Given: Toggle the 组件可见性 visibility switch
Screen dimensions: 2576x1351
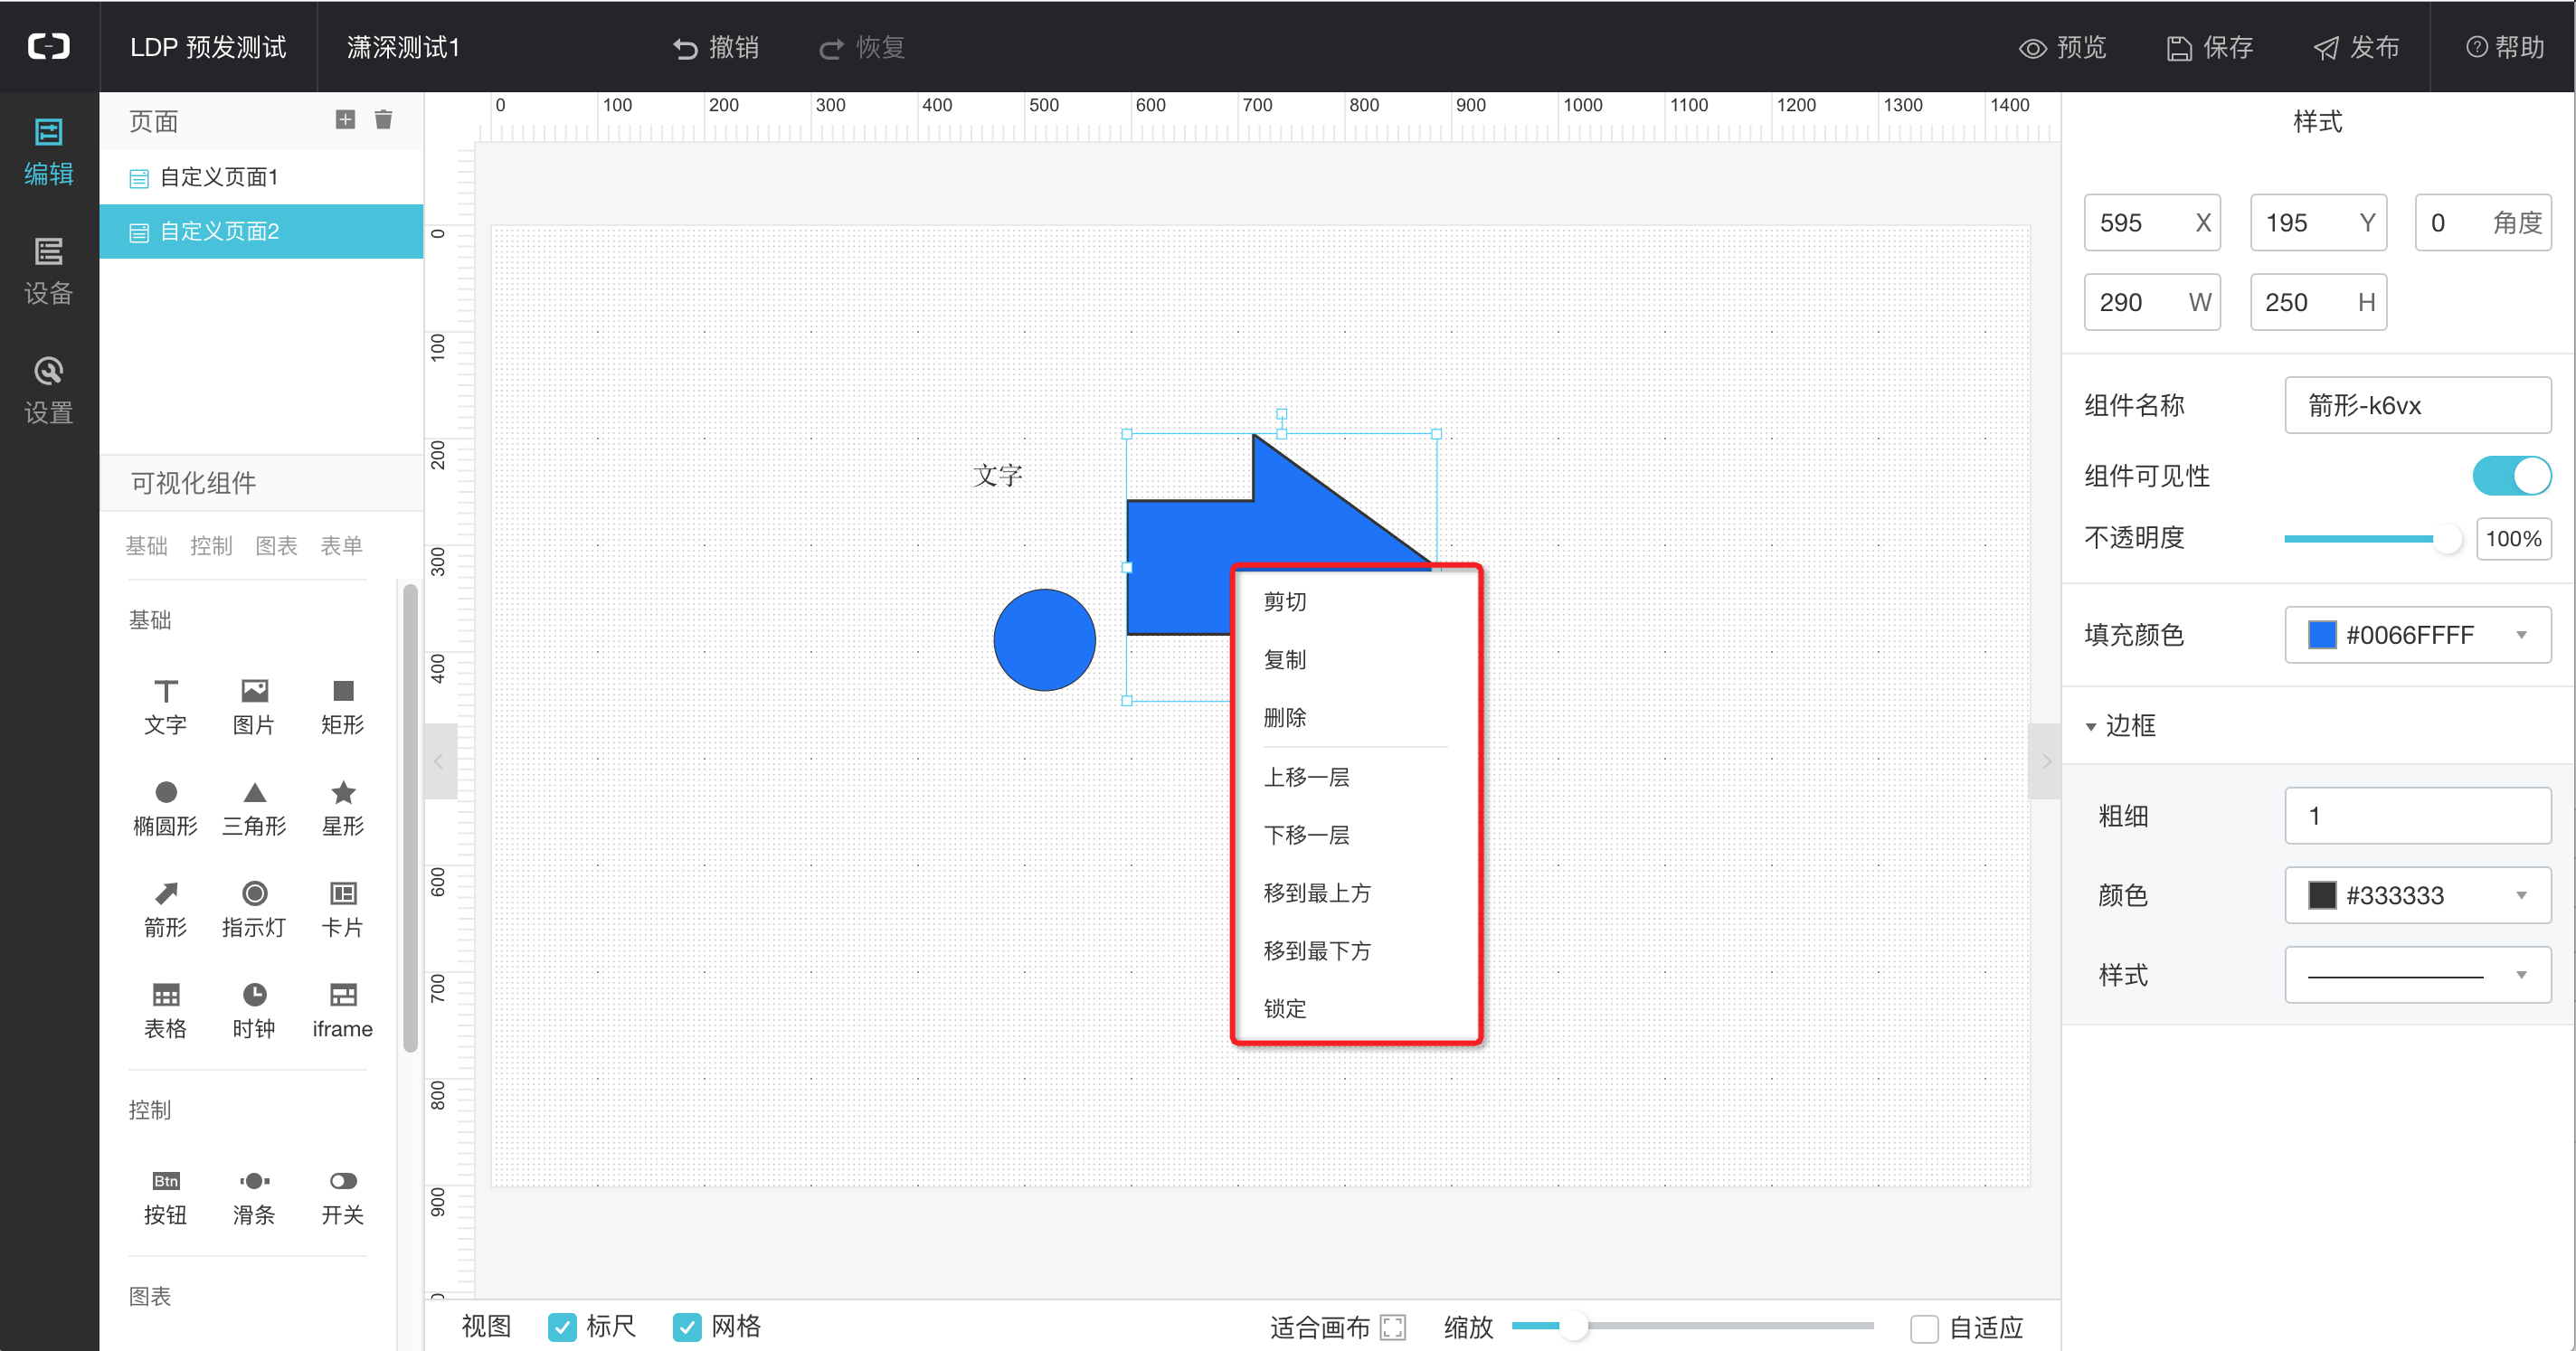Looking at the screenshot, I should 2510,476.
